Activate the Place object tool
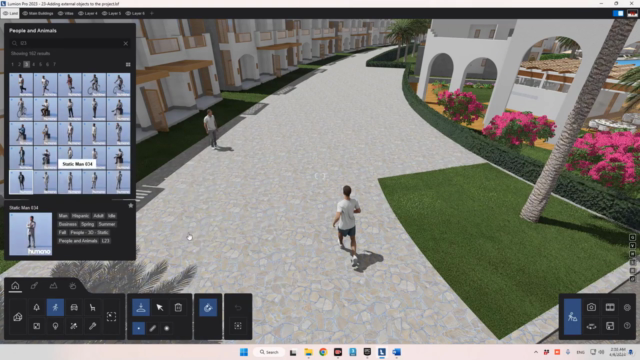The image size is (640, 360). click(141, 307)
